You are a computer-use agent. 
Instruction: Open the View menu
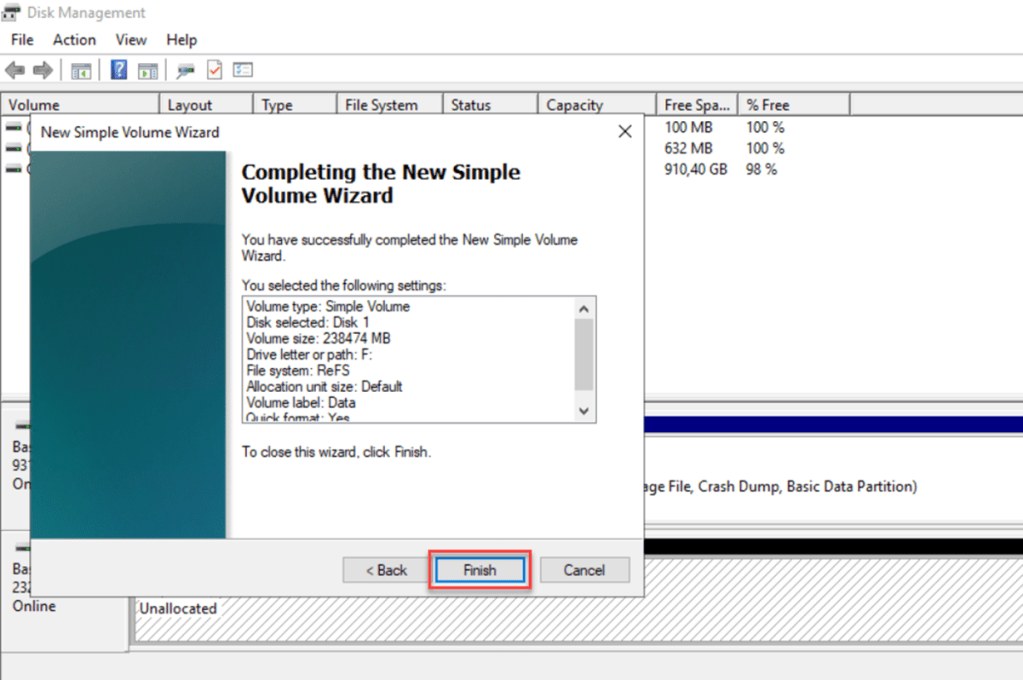pyautogui.click(x=131, y=40)
